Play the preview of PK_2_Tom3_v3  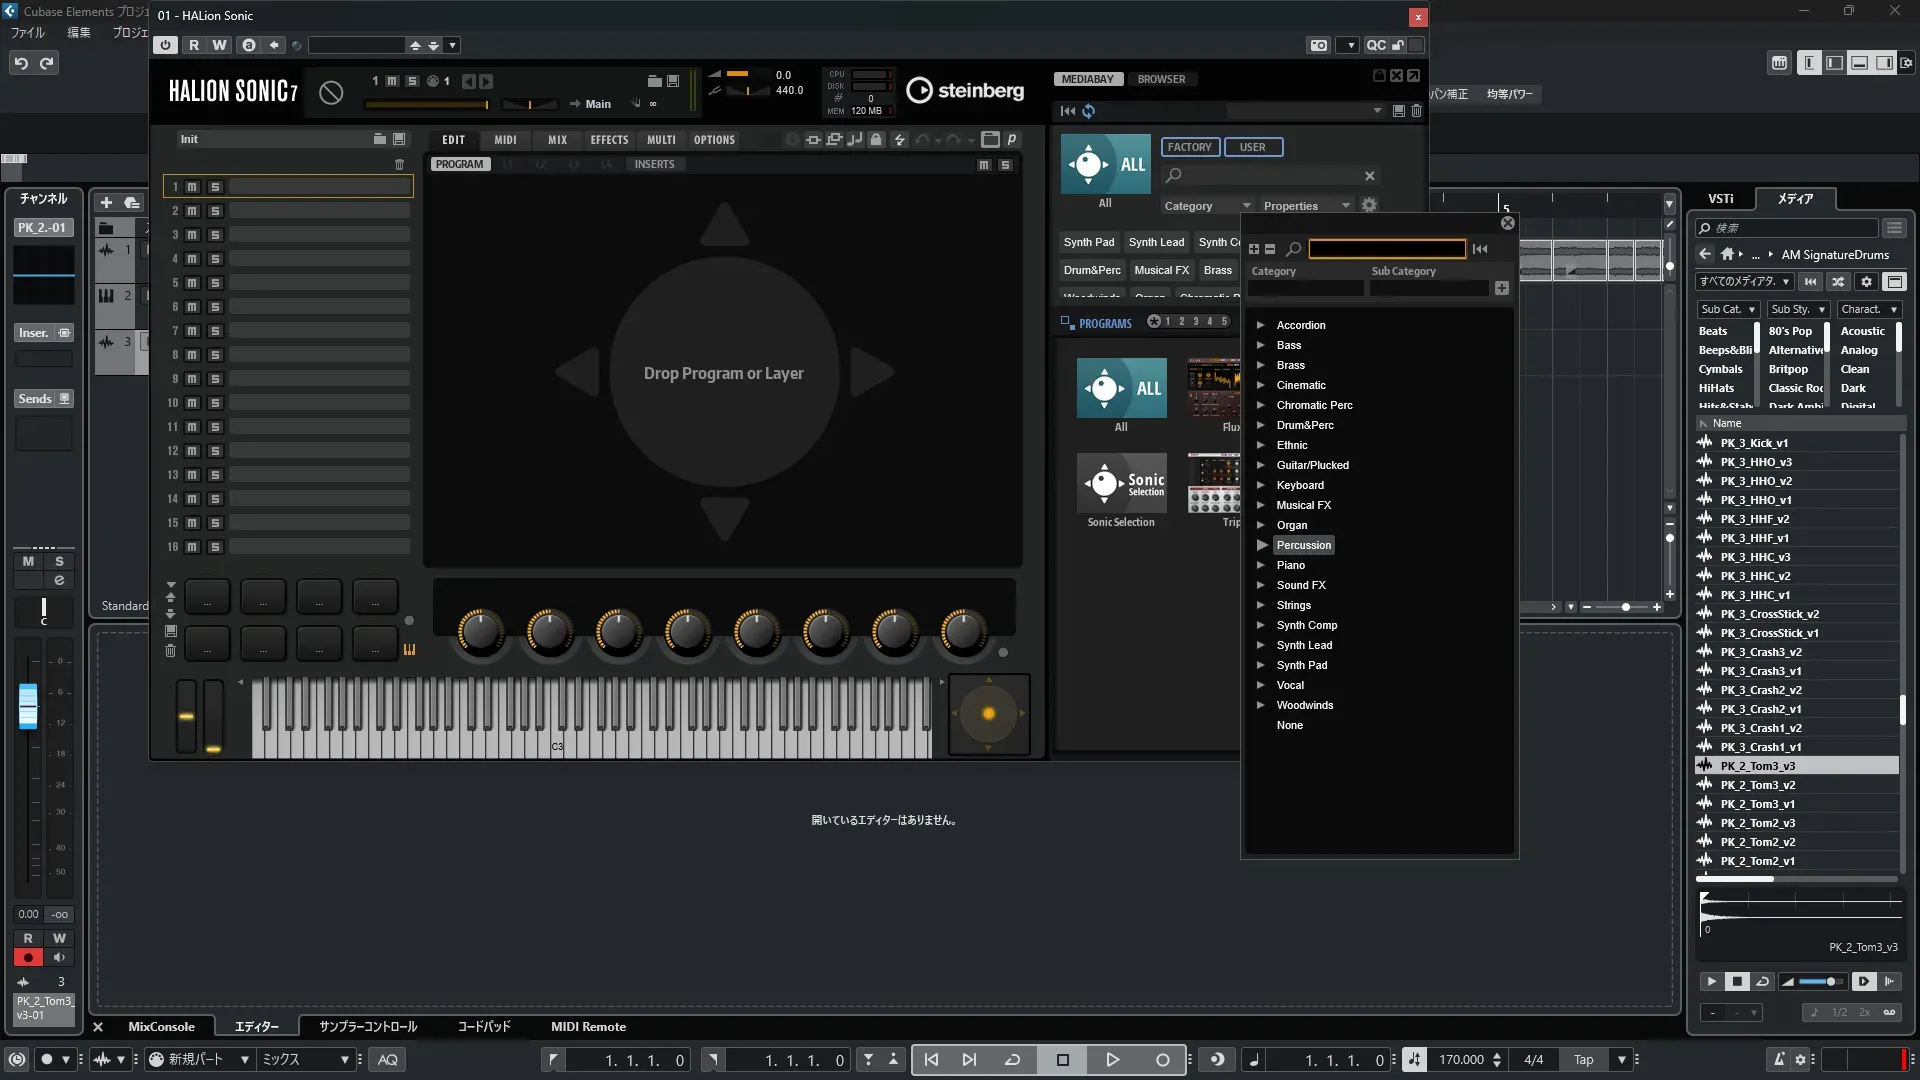(1711, 982)
